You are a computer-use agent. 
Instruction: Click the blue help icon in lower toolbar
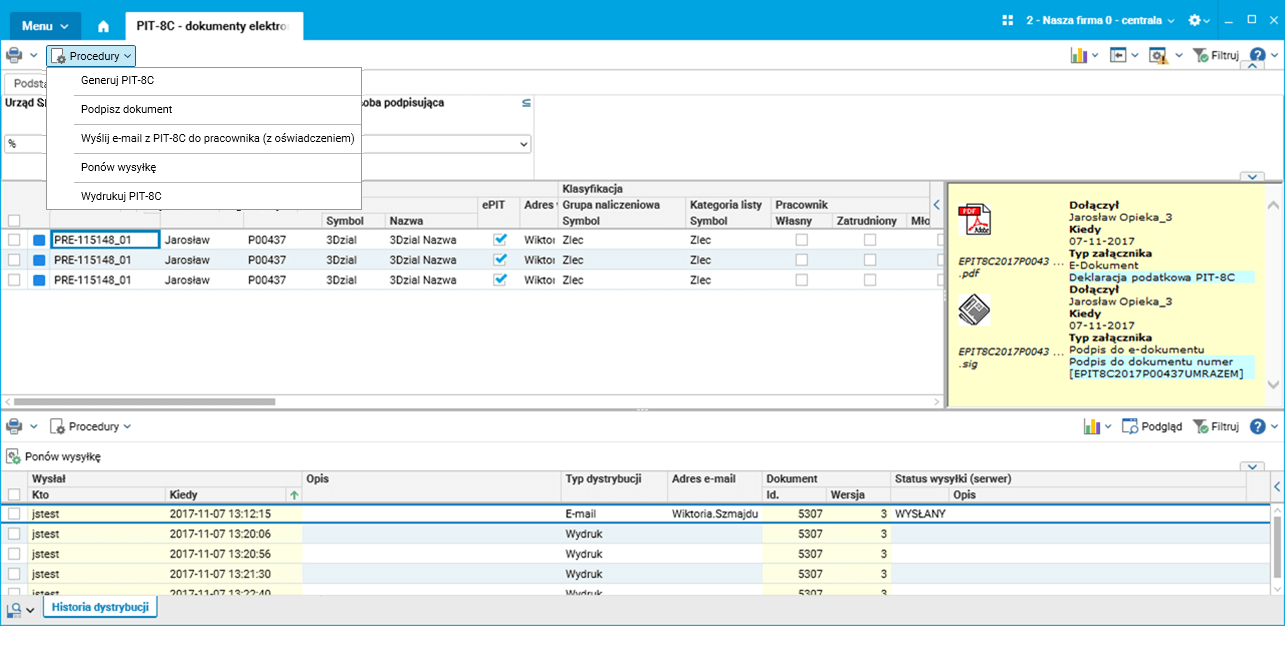1257,427
